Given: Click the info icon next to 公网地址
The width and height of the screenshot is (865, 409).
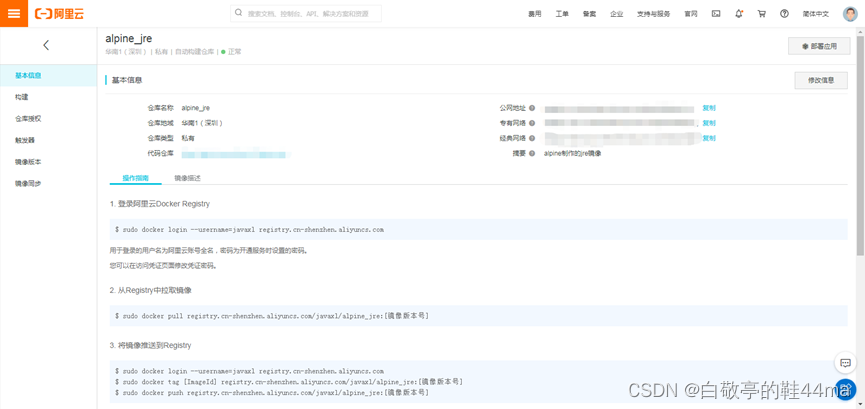Looking at the screenshot, I should 532,108.
